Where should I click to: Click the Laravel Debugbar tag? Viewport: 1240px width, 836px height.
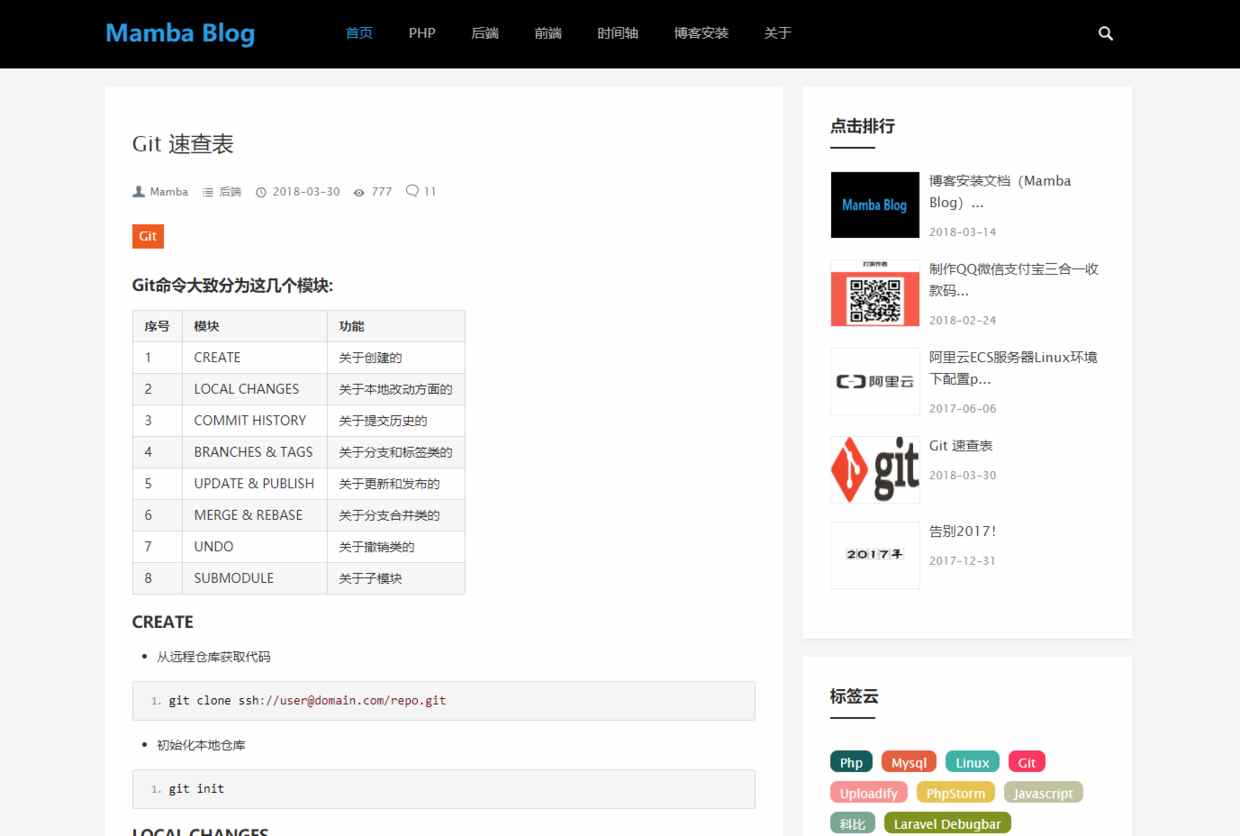point(947,824)
